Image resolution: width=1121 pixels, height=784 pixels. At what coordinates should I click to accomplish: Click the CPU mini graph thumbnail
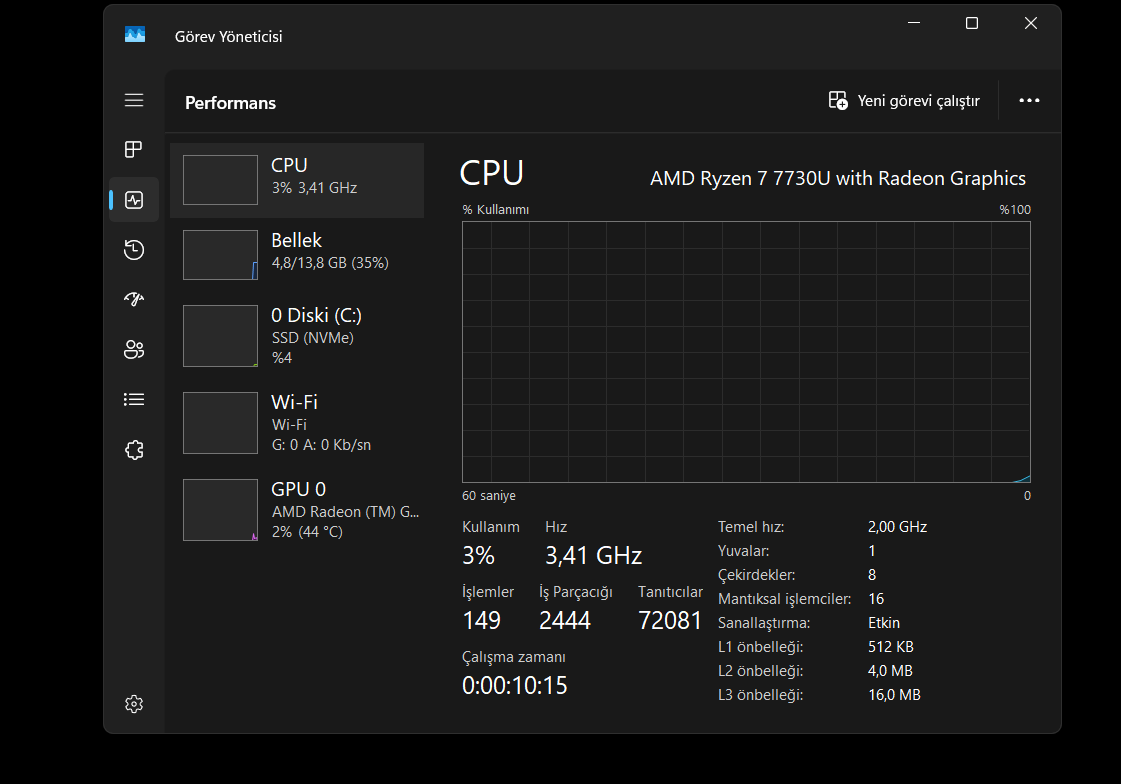click(220, 180)
